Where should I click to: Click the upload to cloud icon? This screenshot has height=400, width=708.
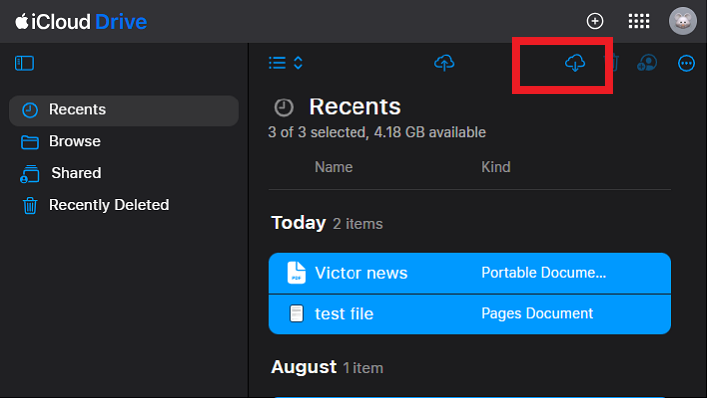click(x=445, y=63)
